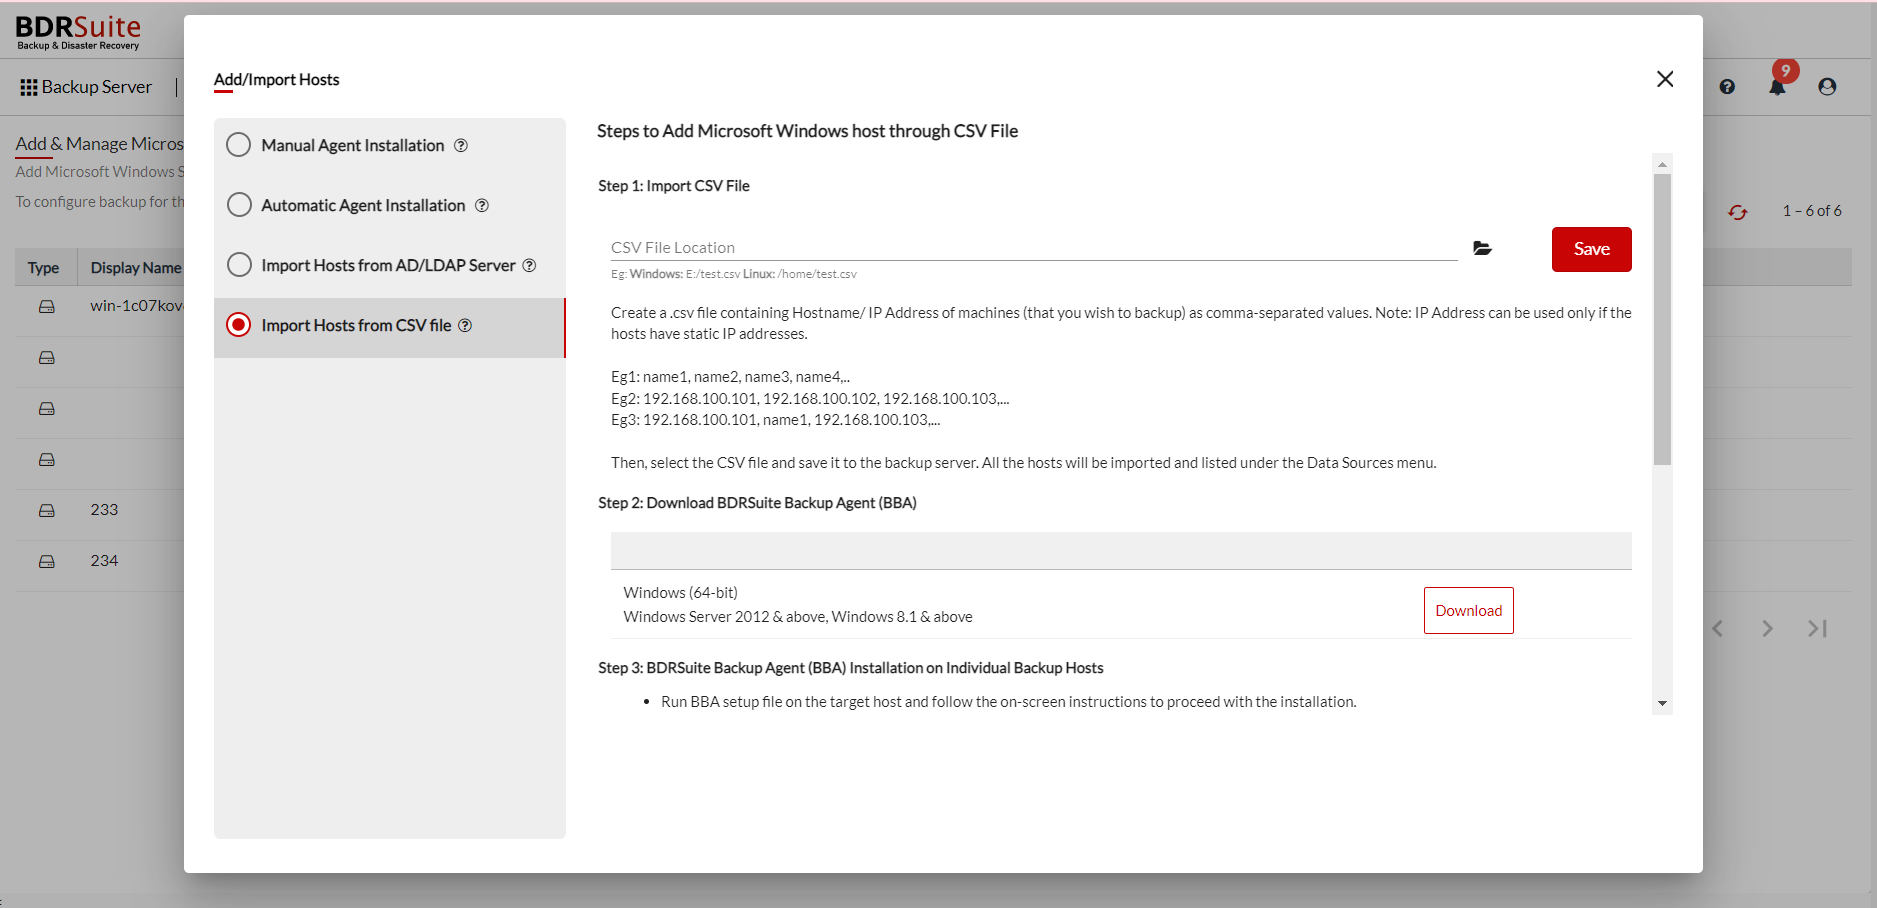Image resolution: width=1877 pixels, height=908 pixels.
Task: Select Manual Agent Installation radio option
Action: pos(238,145)
